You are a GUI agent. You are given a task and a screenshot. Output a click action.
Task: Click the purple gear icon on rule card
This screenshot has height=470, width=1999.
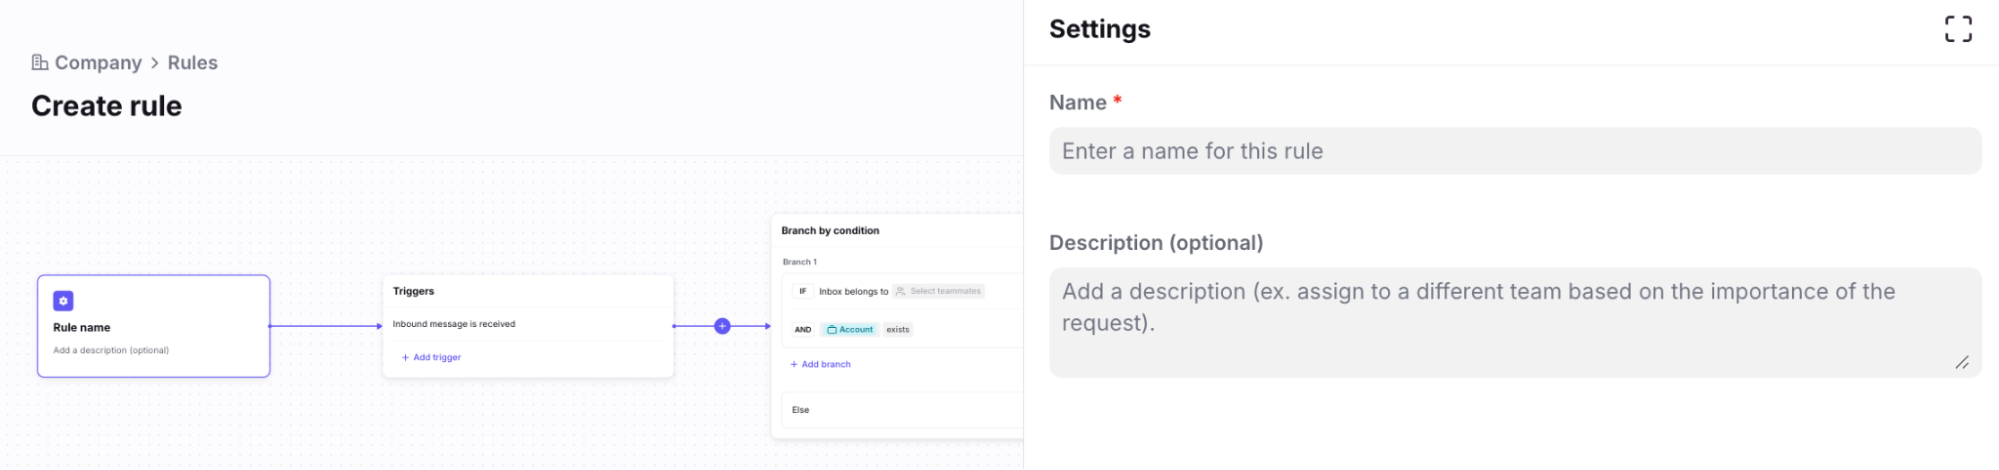tap(63, 301)
